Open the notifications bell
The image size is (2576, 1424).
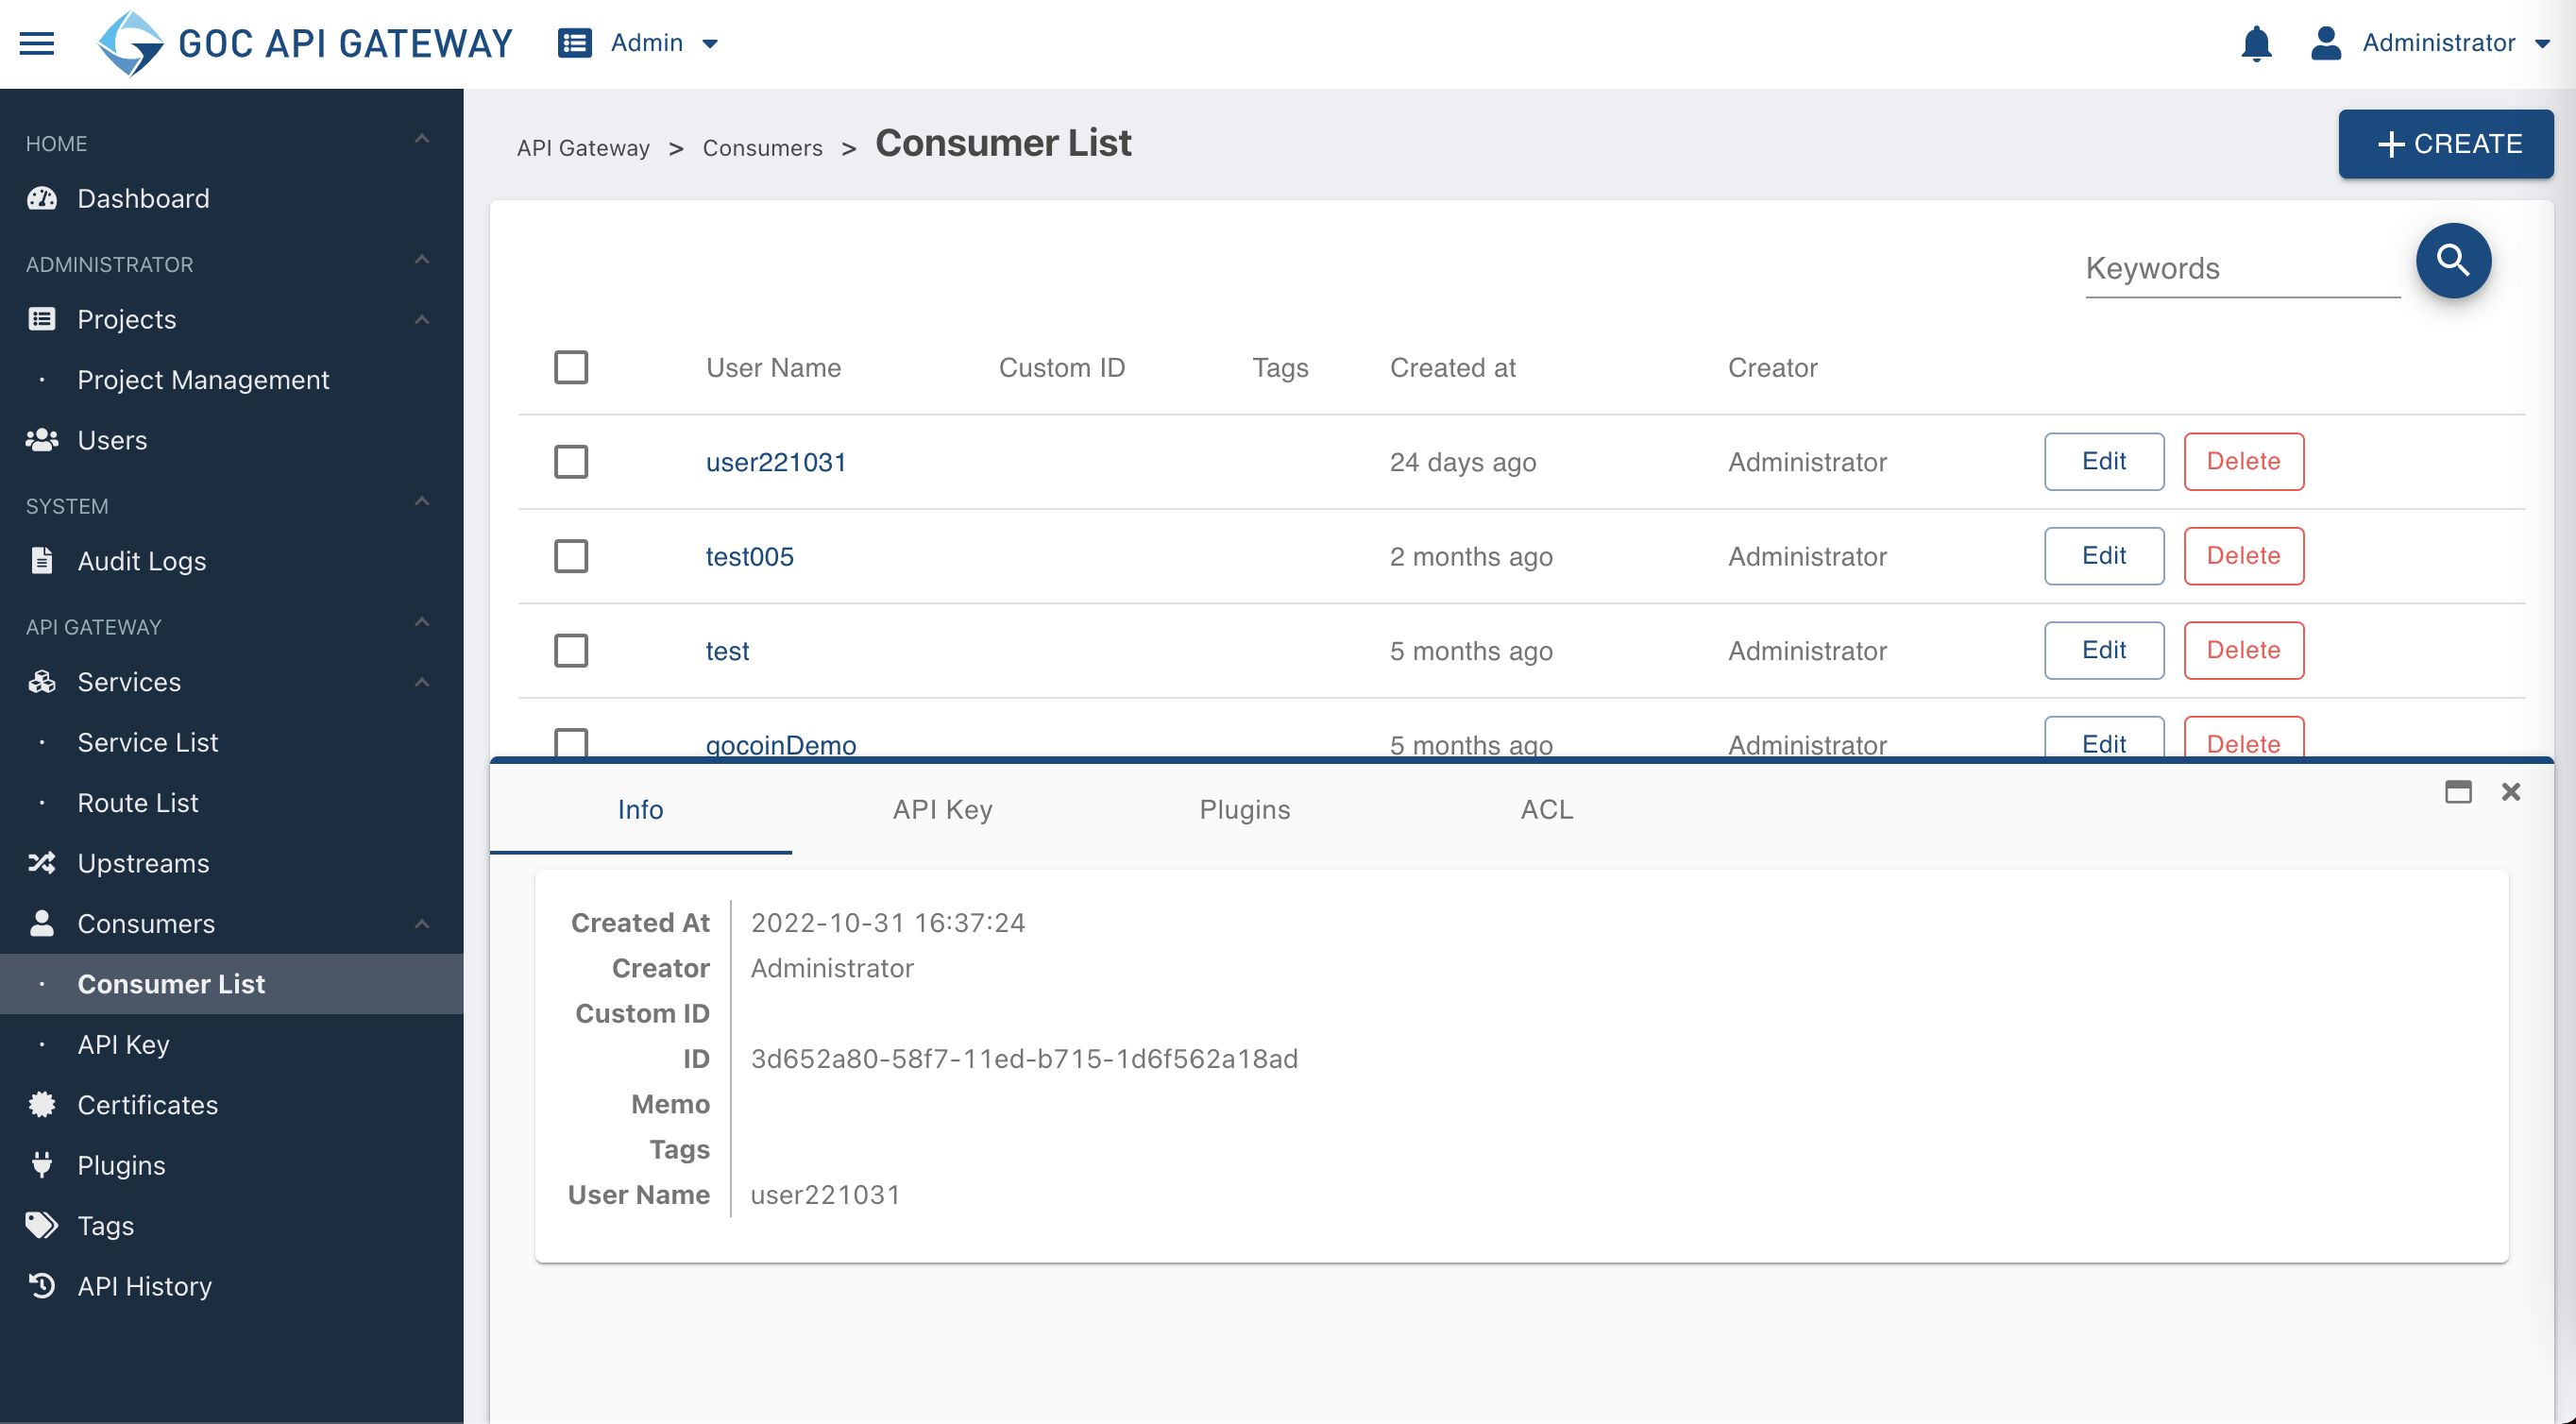tap(2256, 44)
